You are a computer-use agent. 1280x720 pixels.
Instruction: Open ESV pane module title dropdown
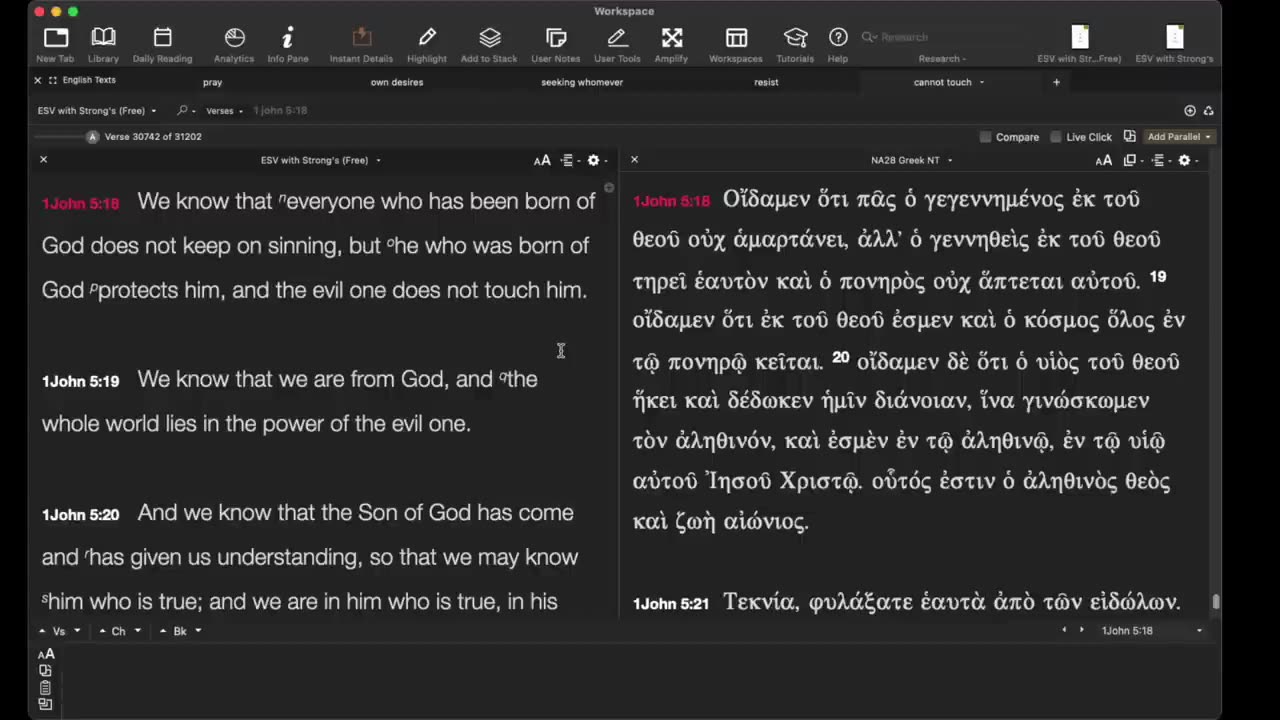point(320,160)
